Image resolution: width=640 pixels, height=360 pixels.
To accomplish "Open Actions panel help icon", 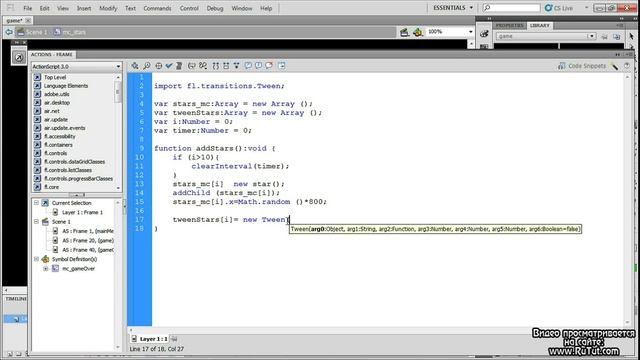I will pos(627,66).
